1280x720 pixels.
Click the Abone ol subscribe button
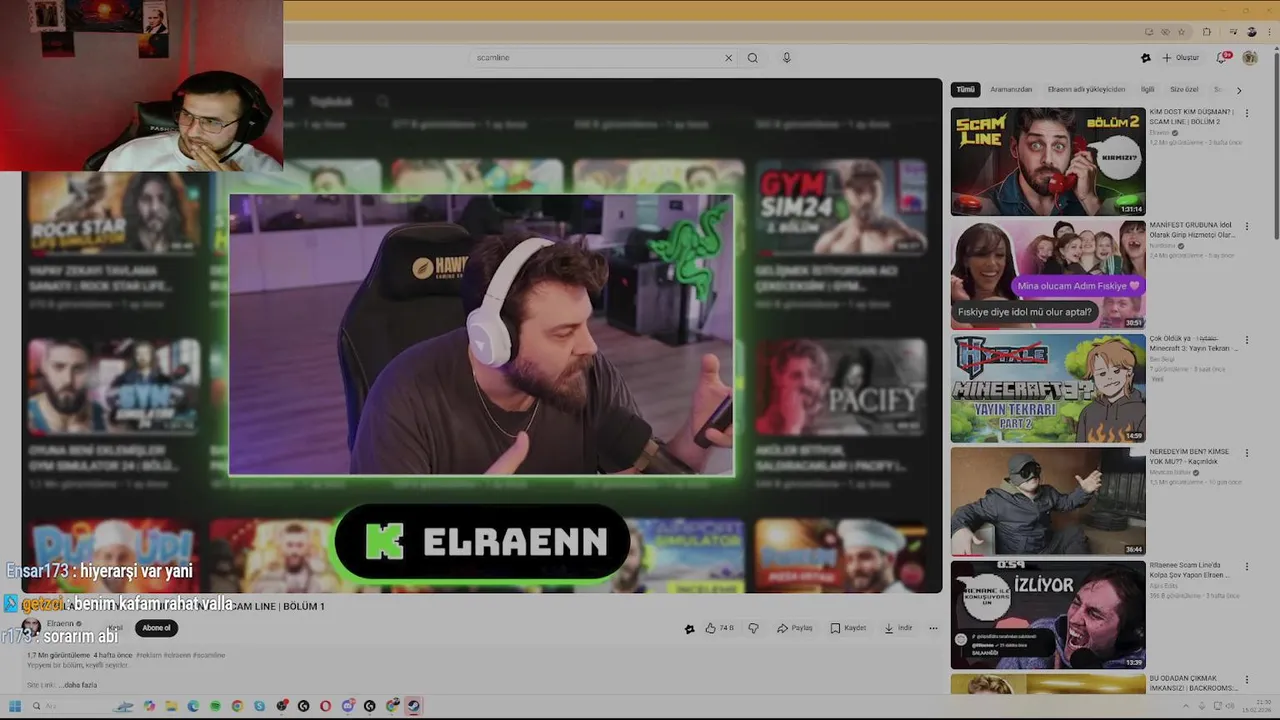click(156, 628)
